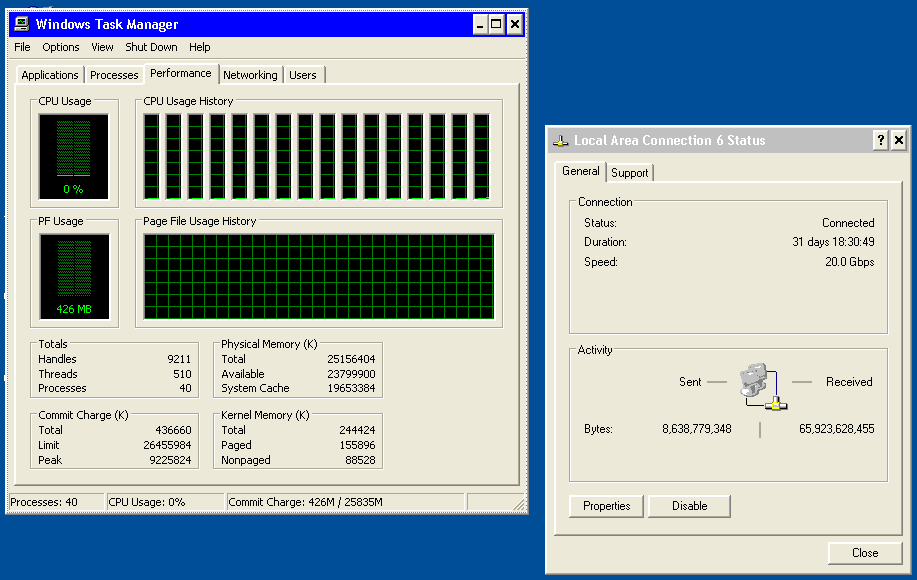Open the File menu
Viewport: 917px width, 580px height.
(22, 47)
